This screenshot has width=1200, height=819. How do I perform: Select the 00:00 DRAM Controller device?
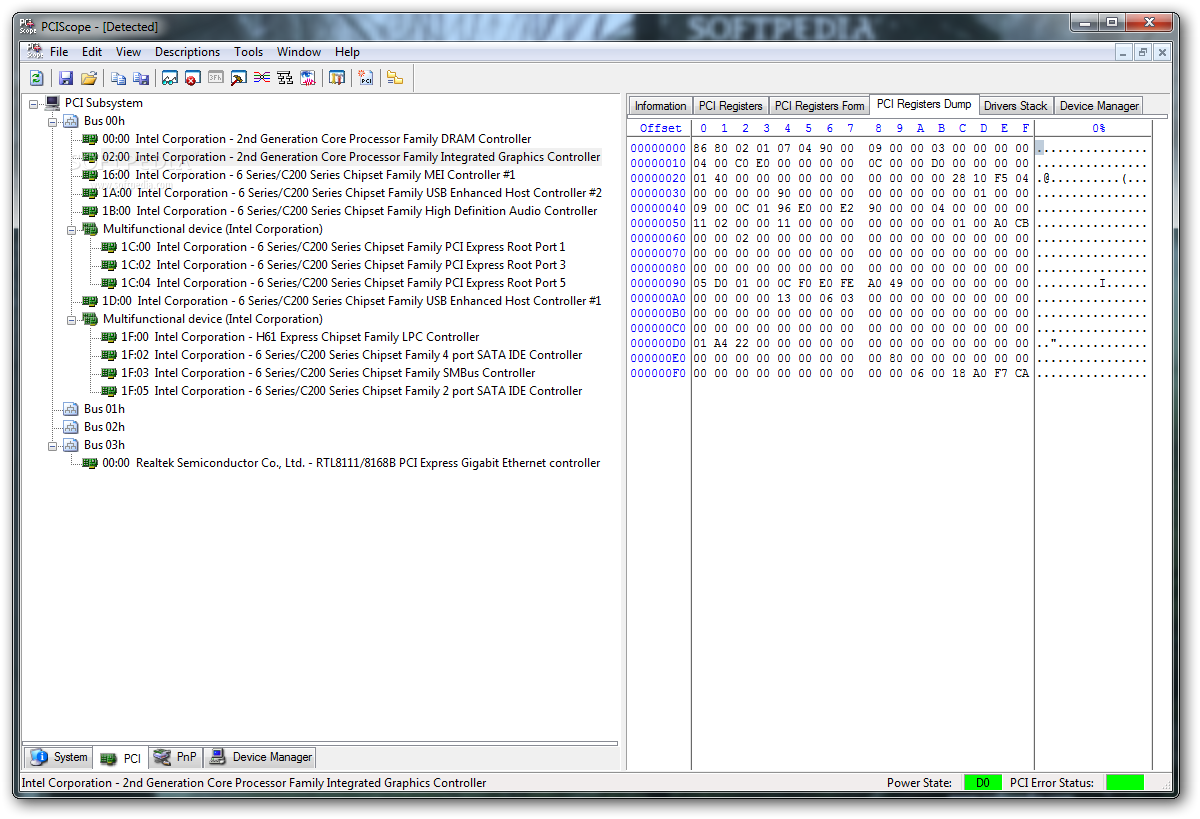point(316,139)
